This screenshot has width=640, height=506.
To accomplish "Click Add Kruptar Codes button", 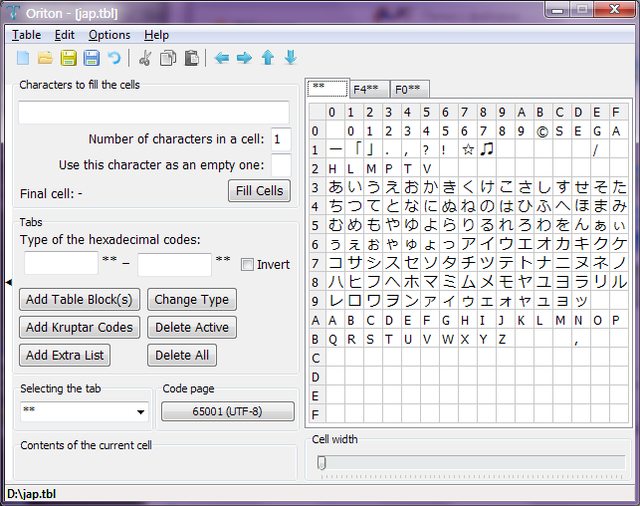I will tap(80, 327).
